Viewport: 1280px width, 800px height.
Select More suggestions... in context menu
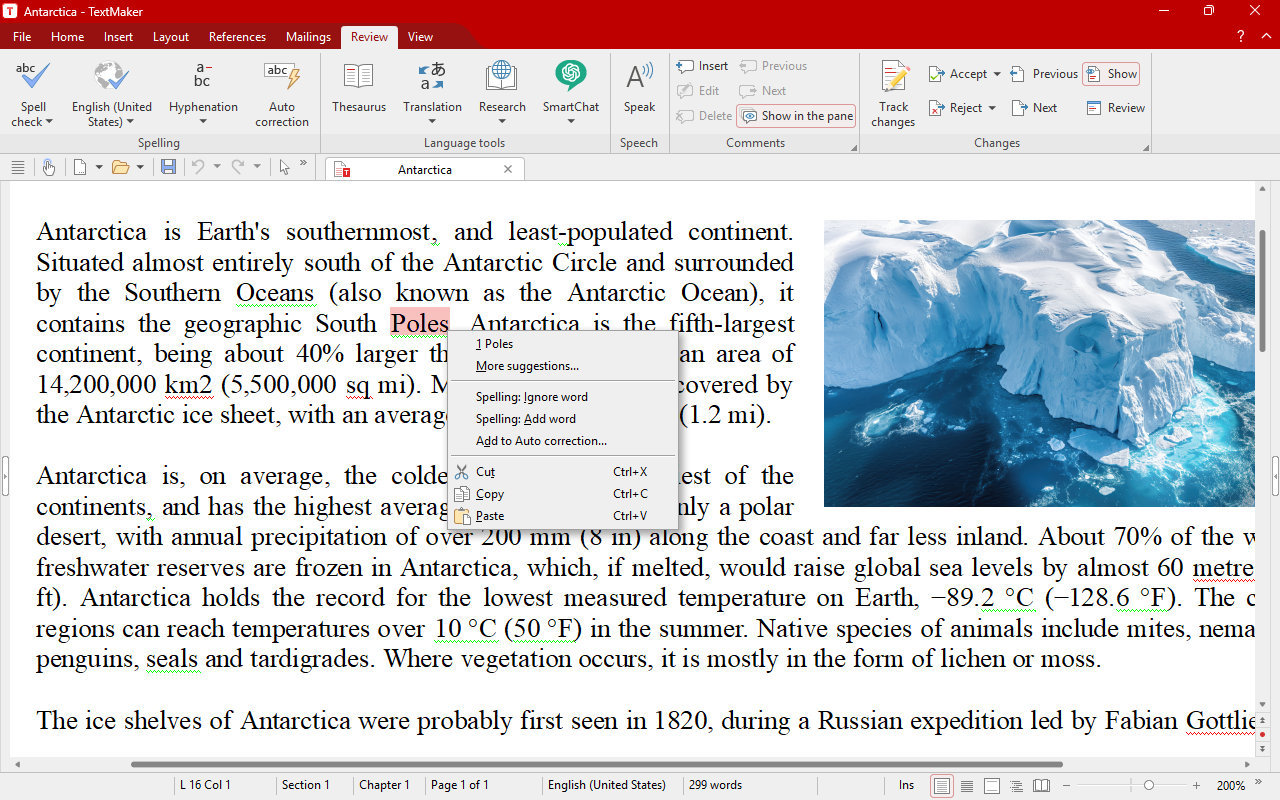[x=527, y=366]
